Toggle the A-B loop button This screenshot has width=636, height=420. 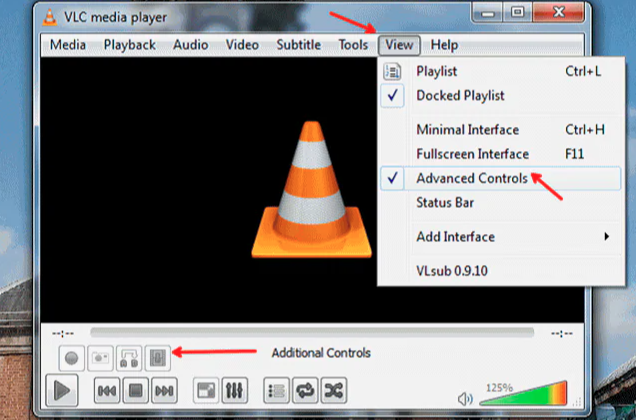coord(129,358)
